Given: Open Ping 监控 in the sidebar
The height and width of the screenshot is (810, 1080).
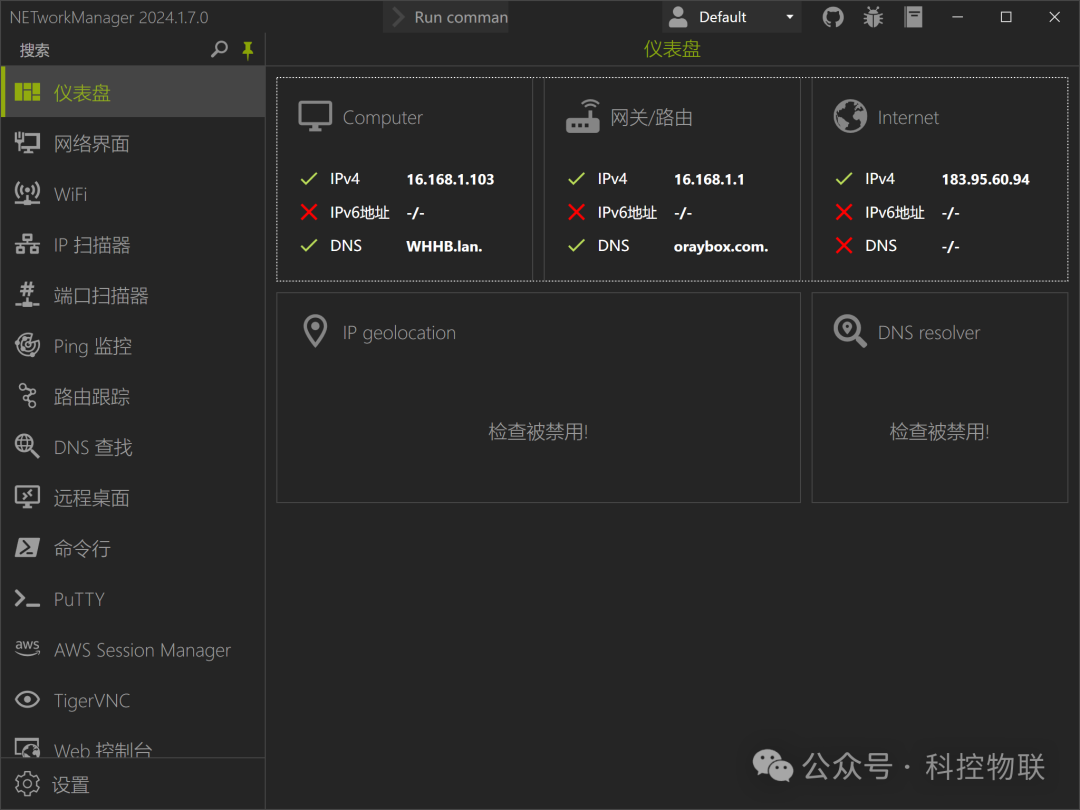Looking at the screenshot, I should pos(133,345).
